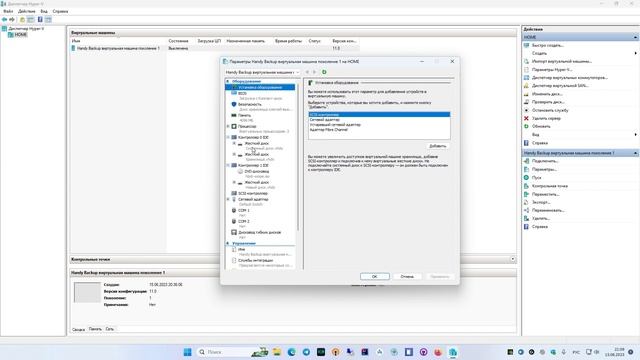Click Экспорт action icon
The width and height of the screenshot is (640, 360).
[527, 202]
